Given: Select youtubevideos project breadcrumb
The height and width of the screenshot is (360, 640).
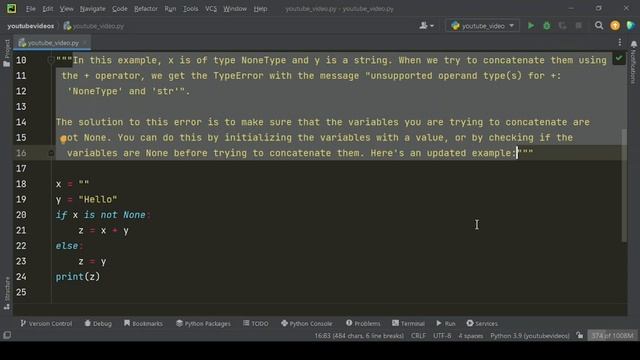Looking at the screenshot, I should pyautogui.click(x=31, y=26).
